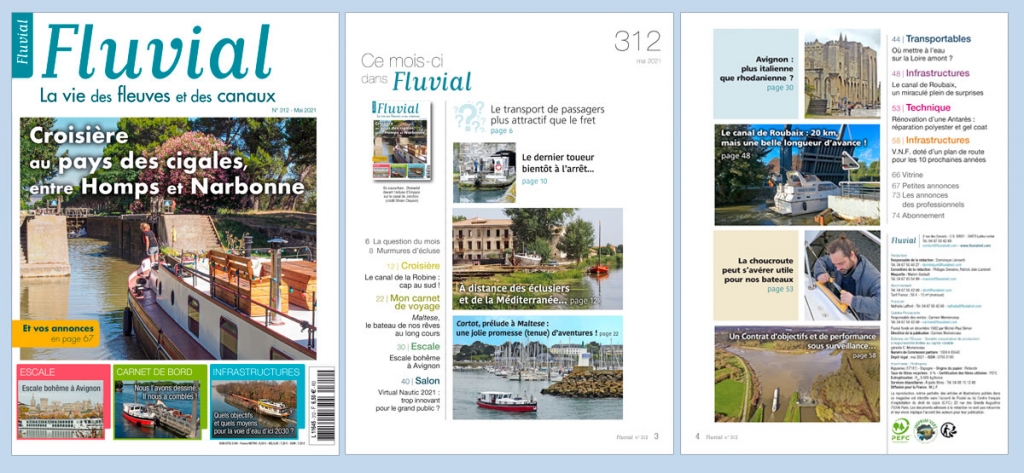Click the 'Ce mois-ci dans Fluvial' heading
1024x473 pixels.
[x=416, y=72]
